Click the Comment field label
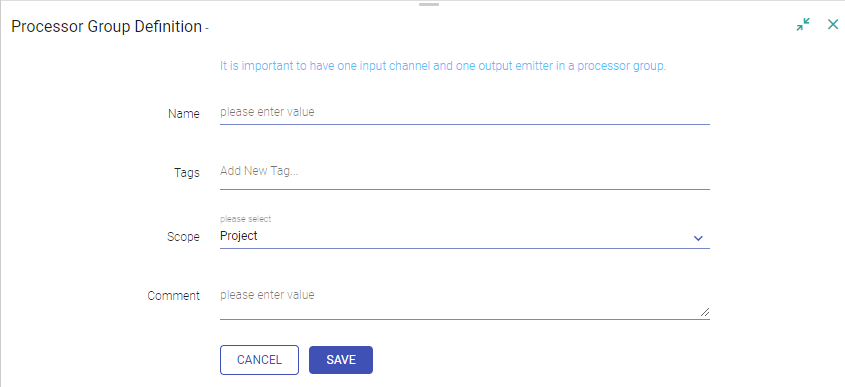845x387 pixels. point(174,295)
